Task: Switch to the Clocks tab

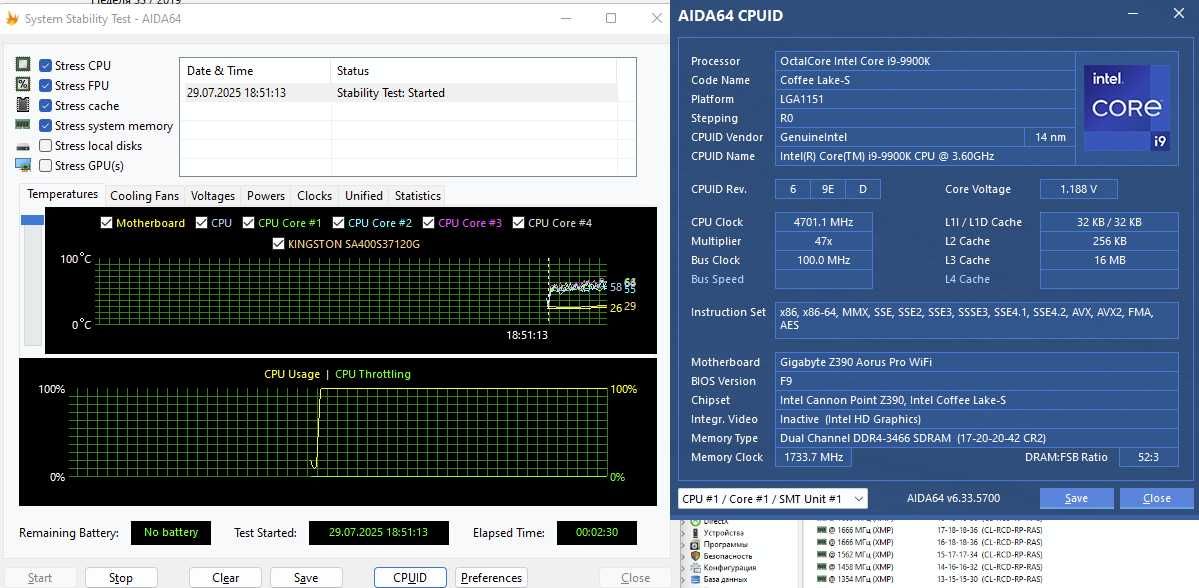Action: [314, 196]
